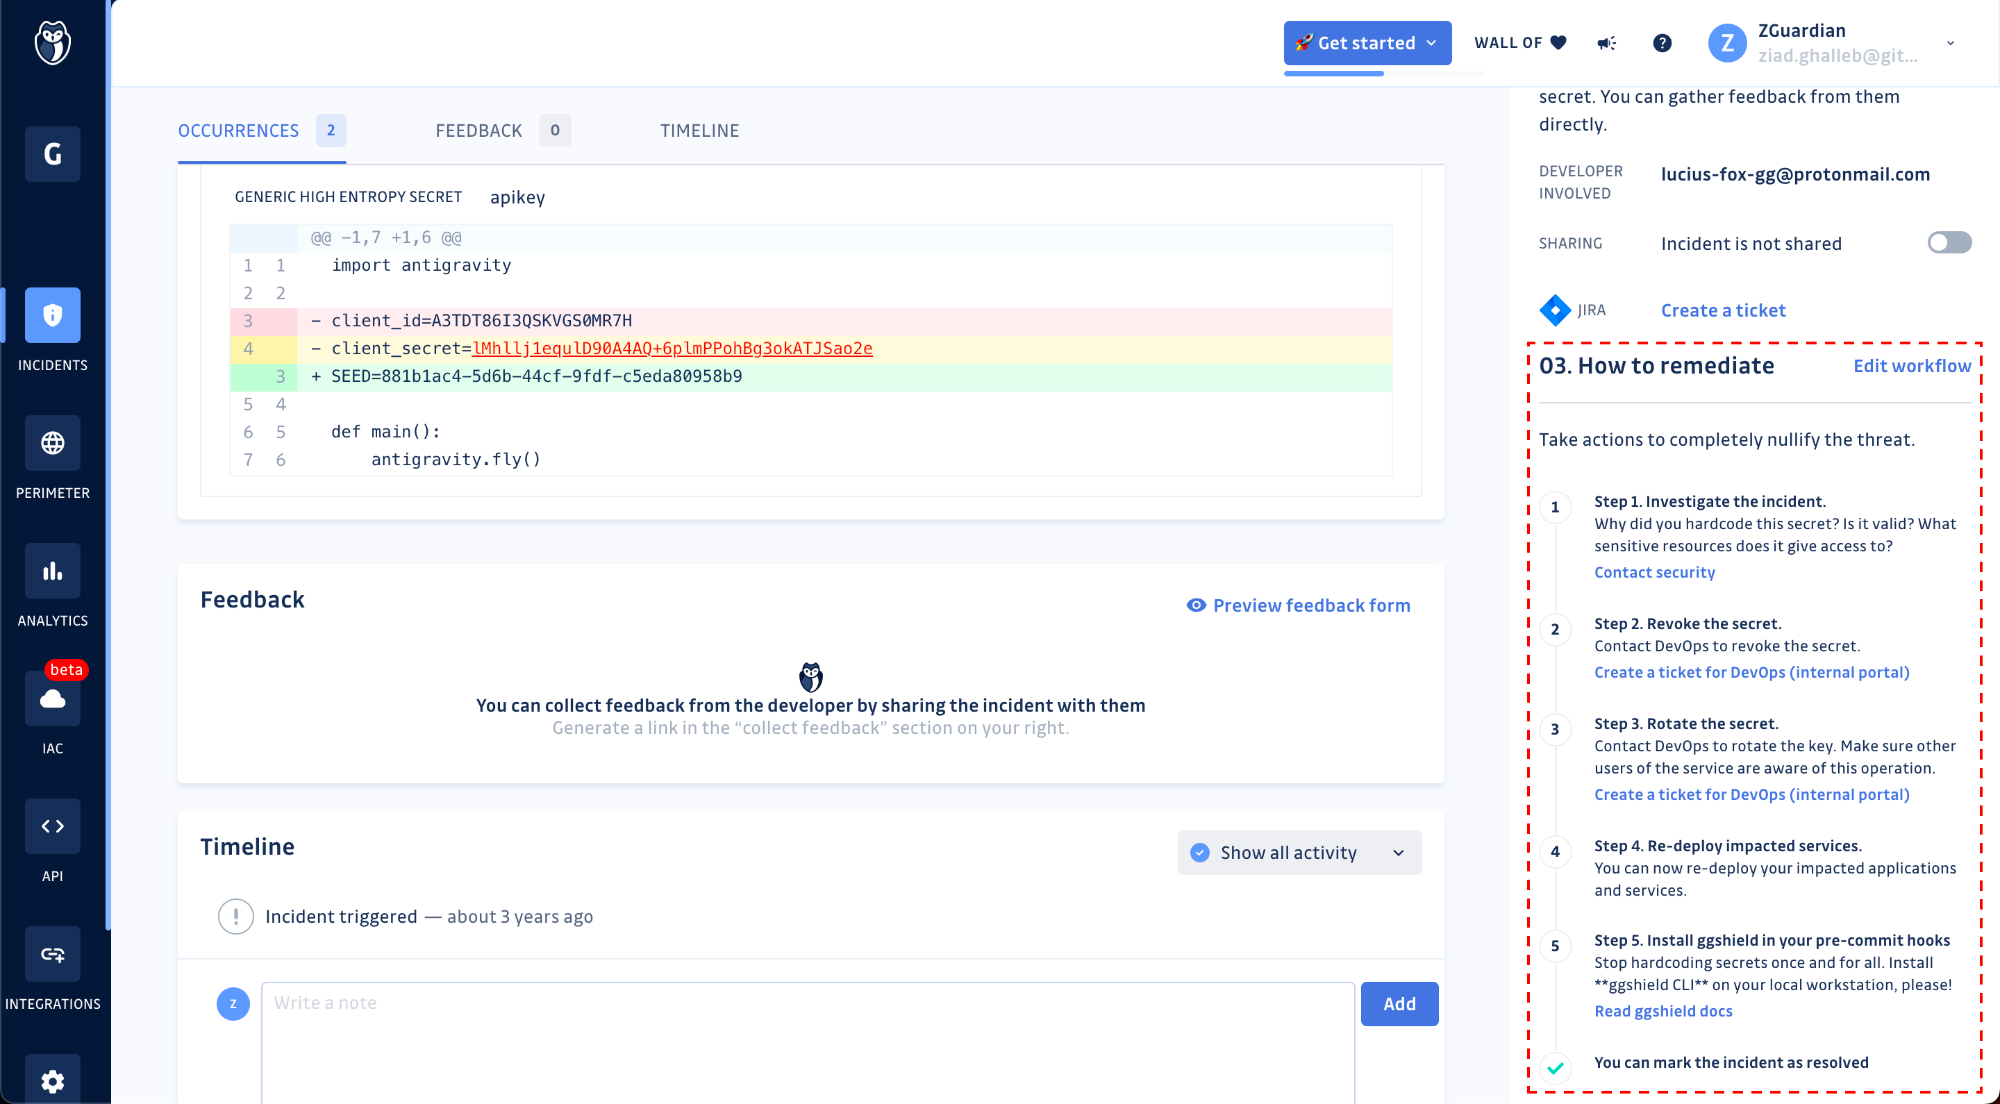Open the Show all activity dropdown
The height and width of the screenshot is (1104, 2000).
pos(1299,853)
